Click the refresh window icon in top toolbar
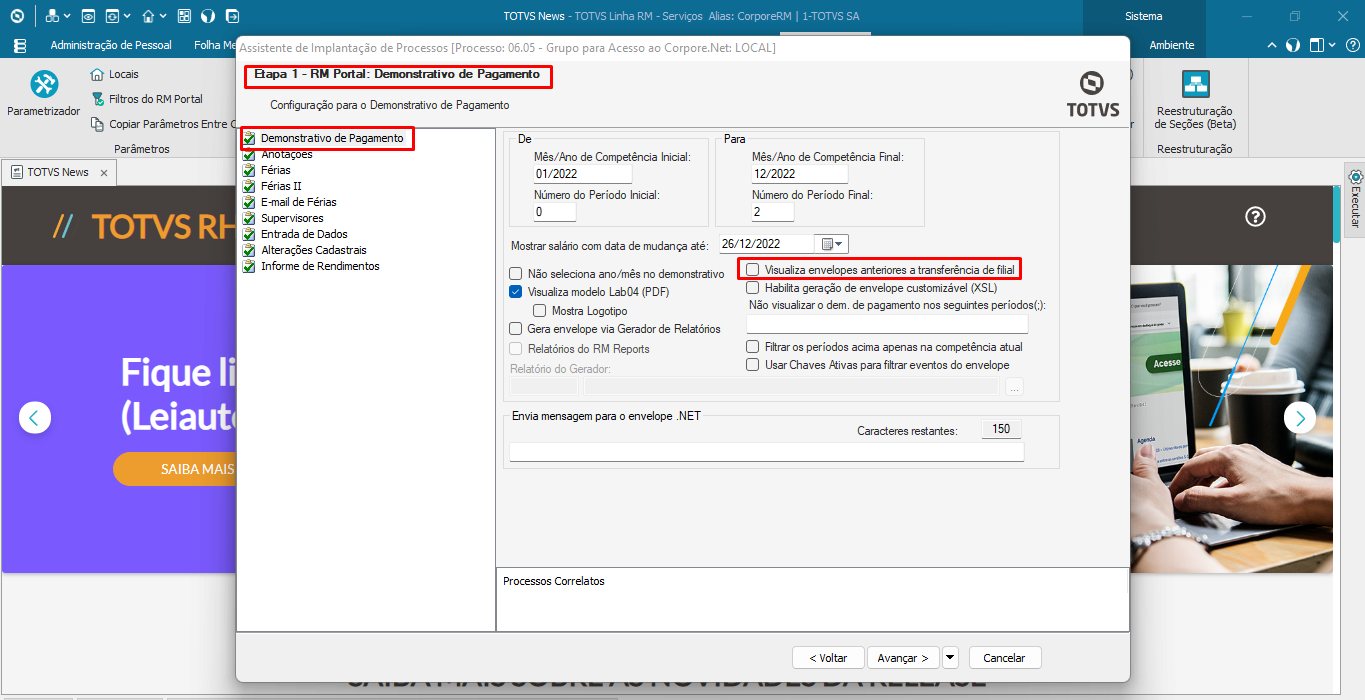 (113, 16)
